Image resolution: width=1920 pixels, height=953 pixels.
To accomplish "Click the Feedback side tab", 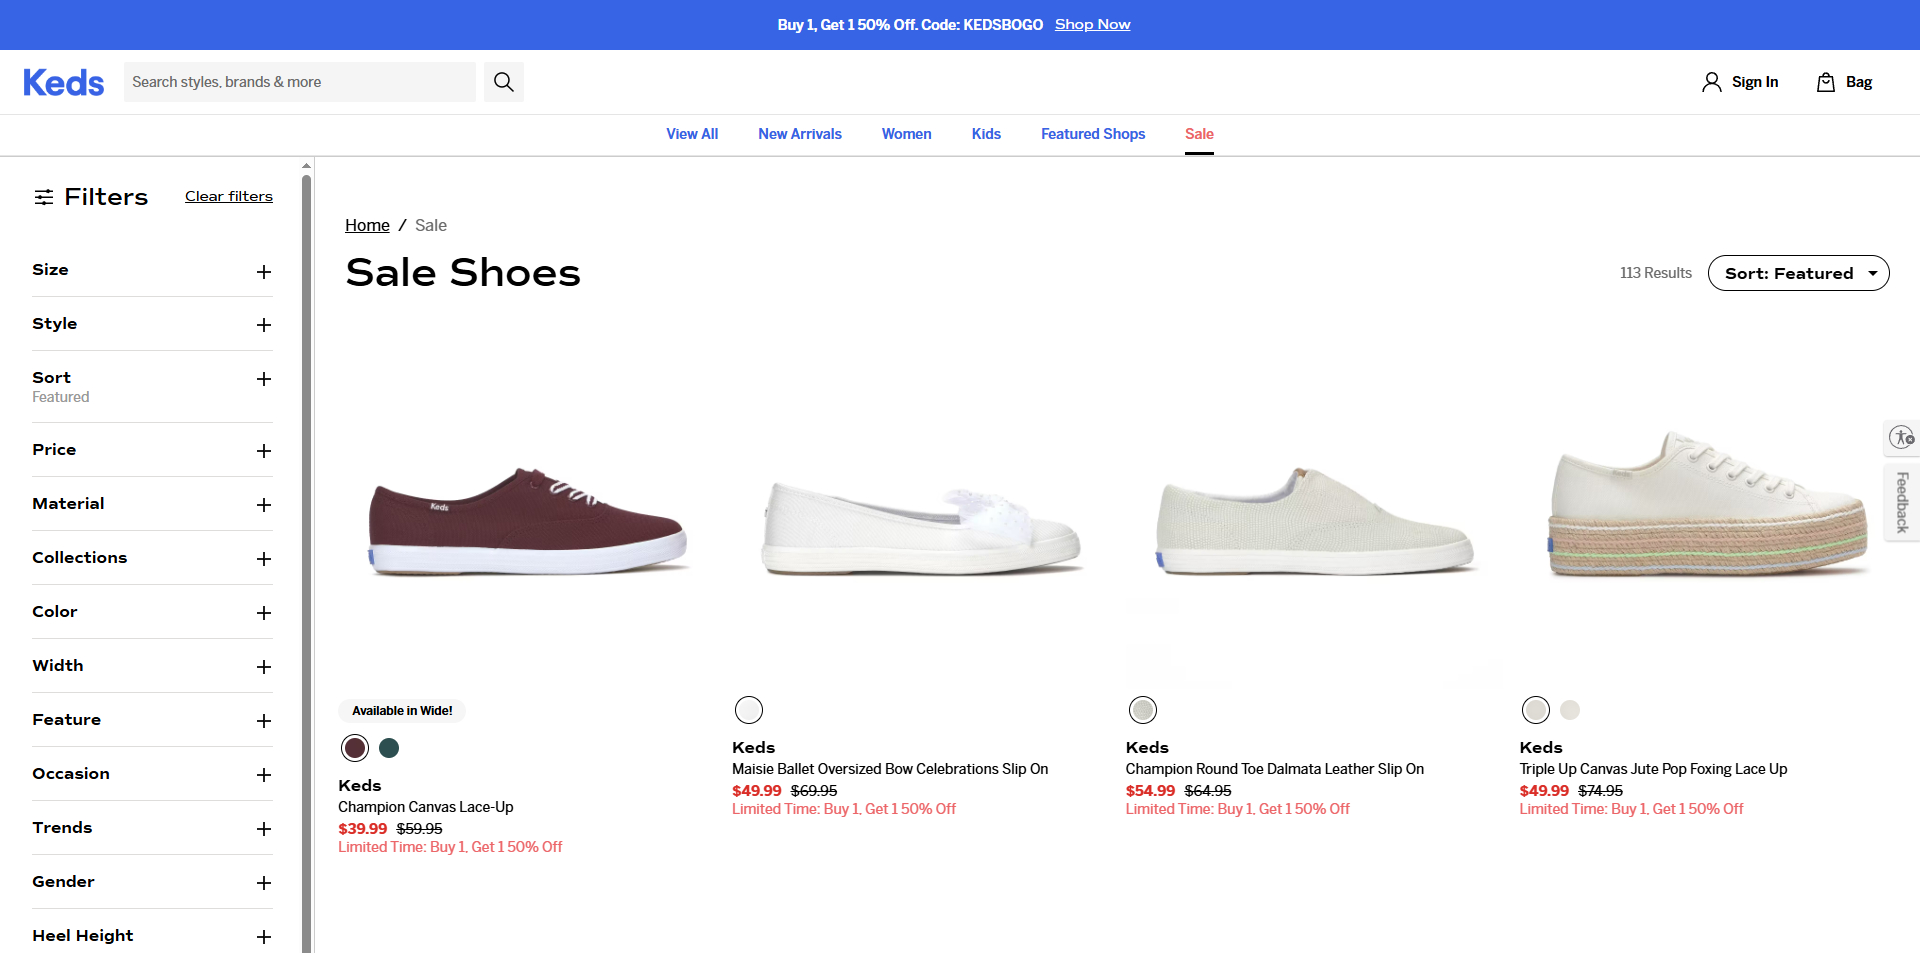I will [x=1901, y=502].
